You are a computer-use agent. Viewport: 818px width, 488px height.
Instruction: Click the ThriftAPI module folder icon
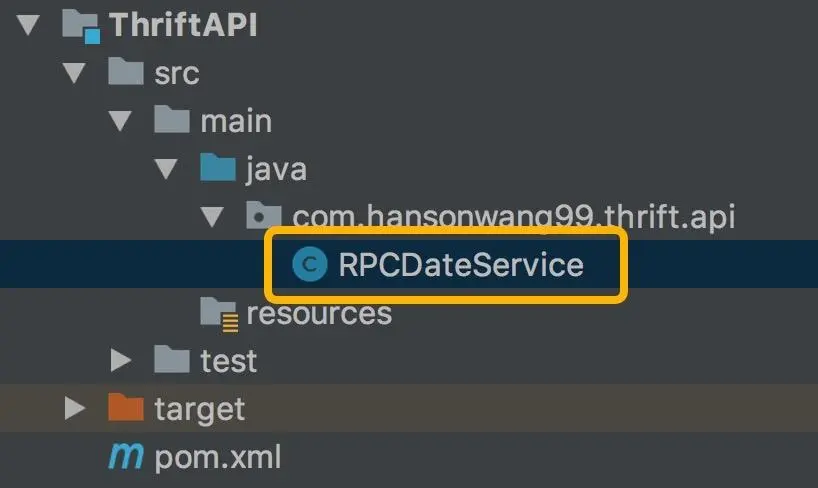81,26
